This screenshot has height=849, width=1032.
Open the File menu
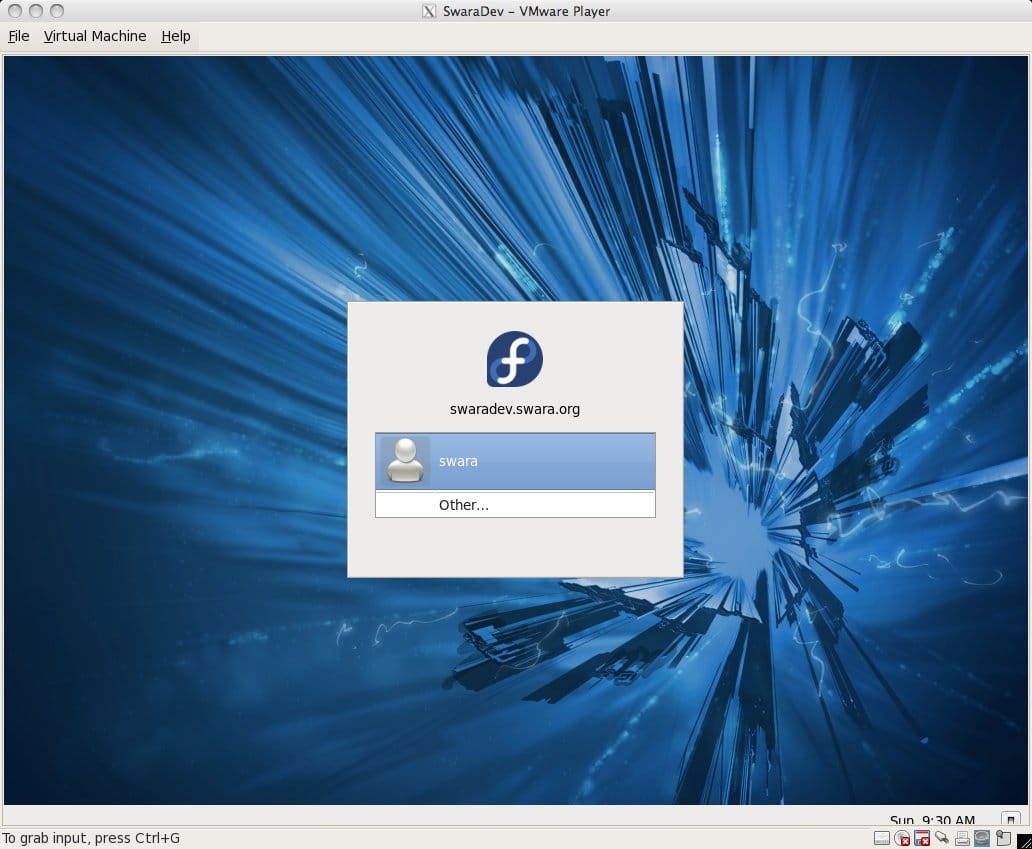19,36
